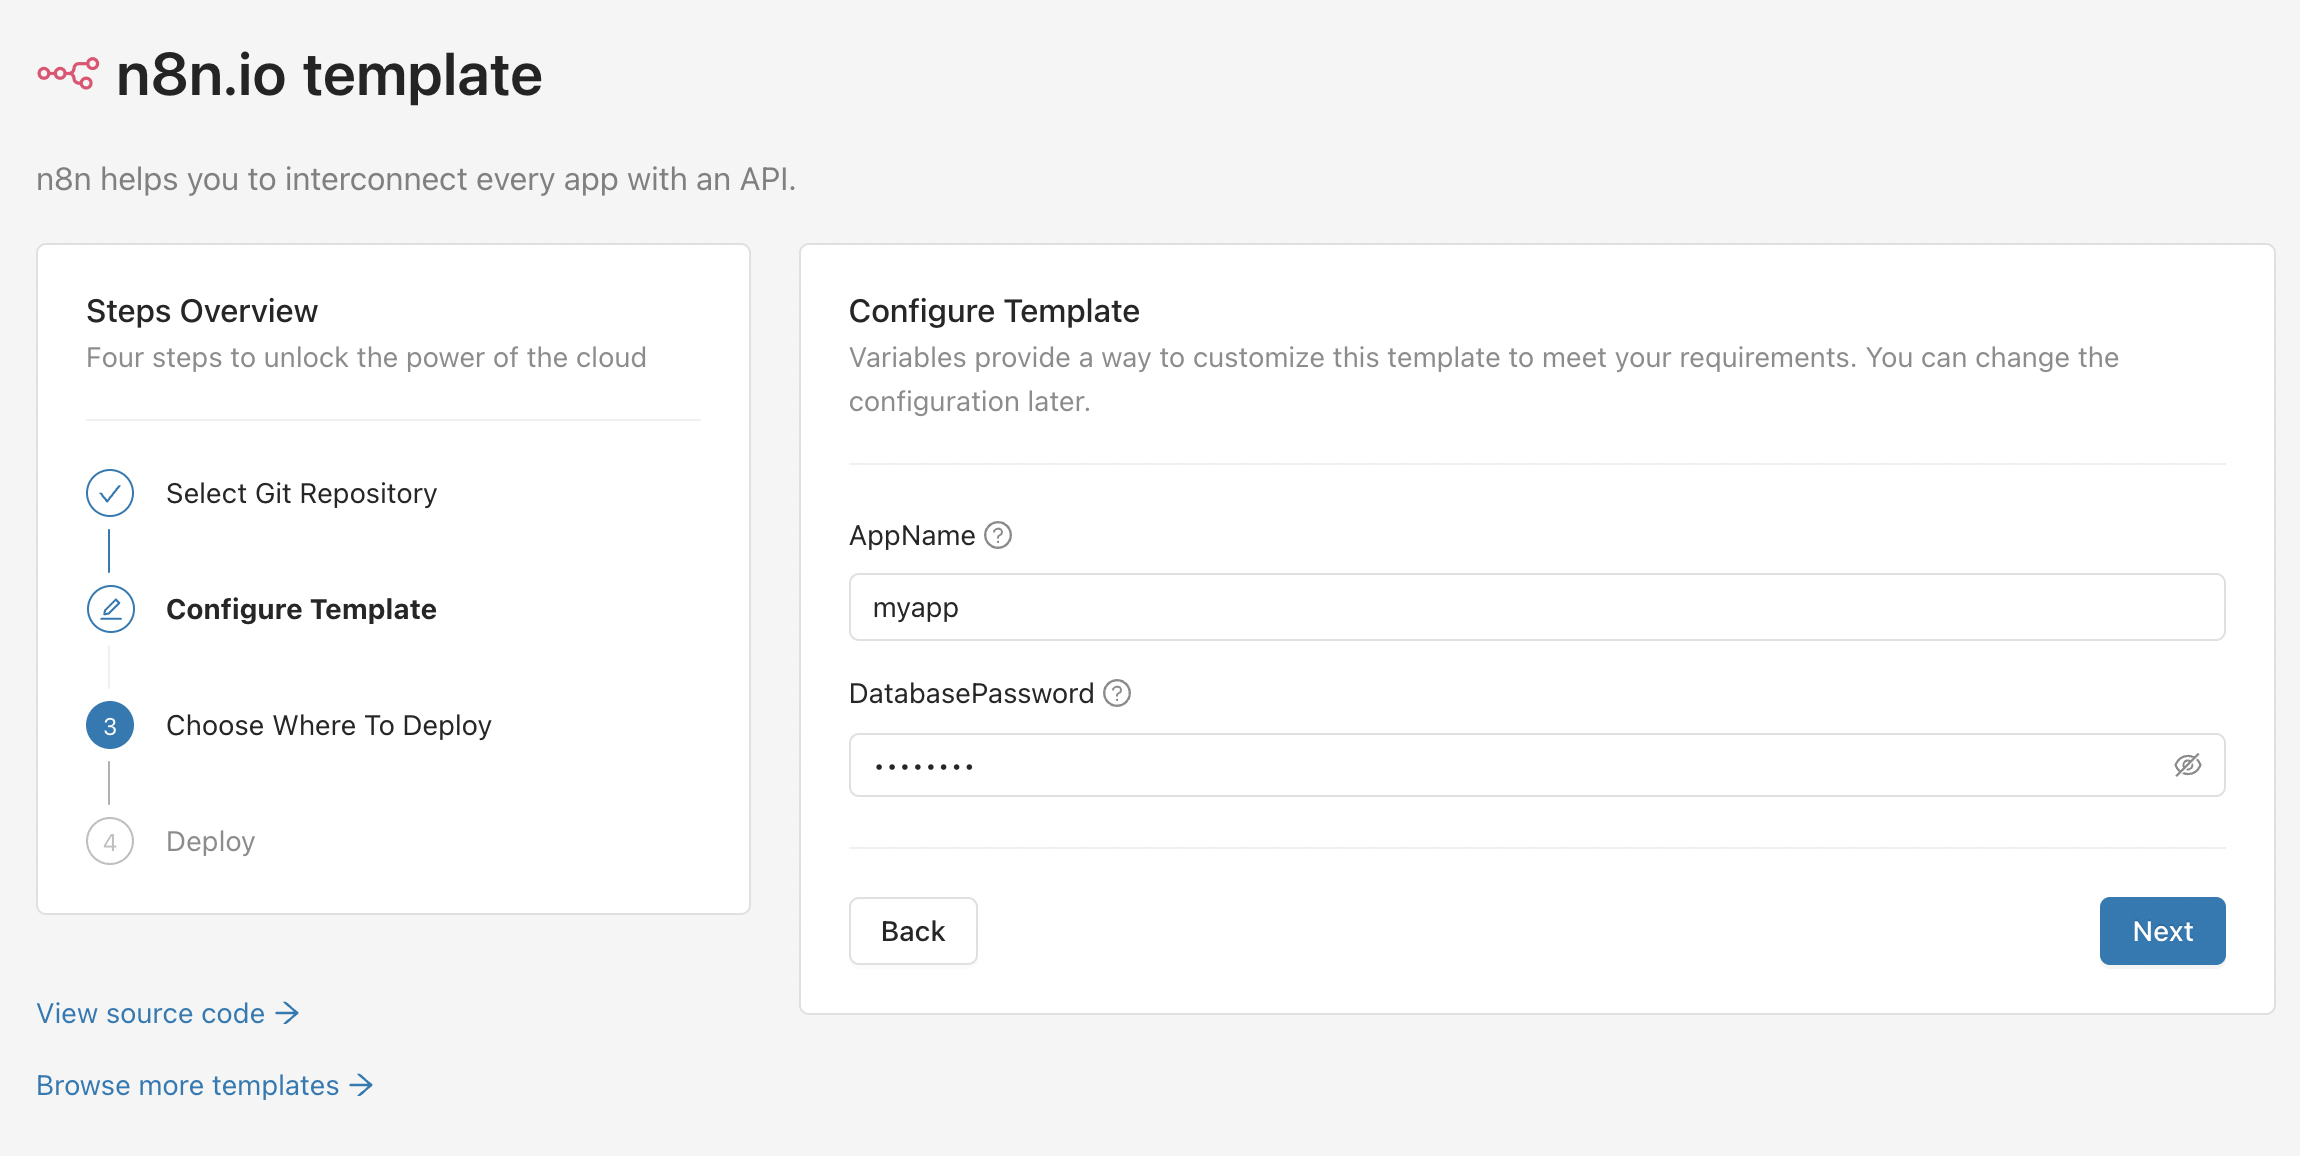Go to Select Git Repository step
This screenshot has width=2300, height=1156.
tap(301, 493)
